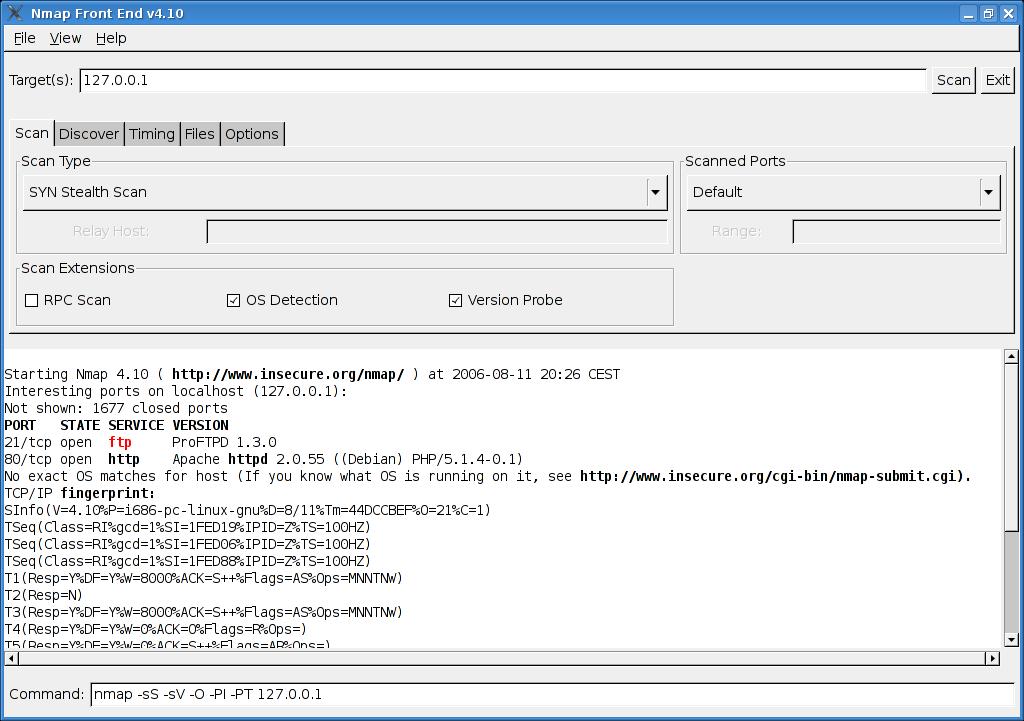Open the View menu
Viewport: 1024px width, 721px height.
click(x=65, y=38)
